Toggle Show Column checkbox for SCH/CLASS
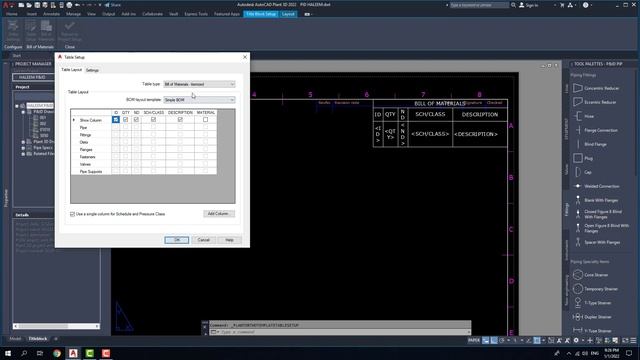Image resolution: width=640 pixels, height=360 pixels. click(153, 120)
